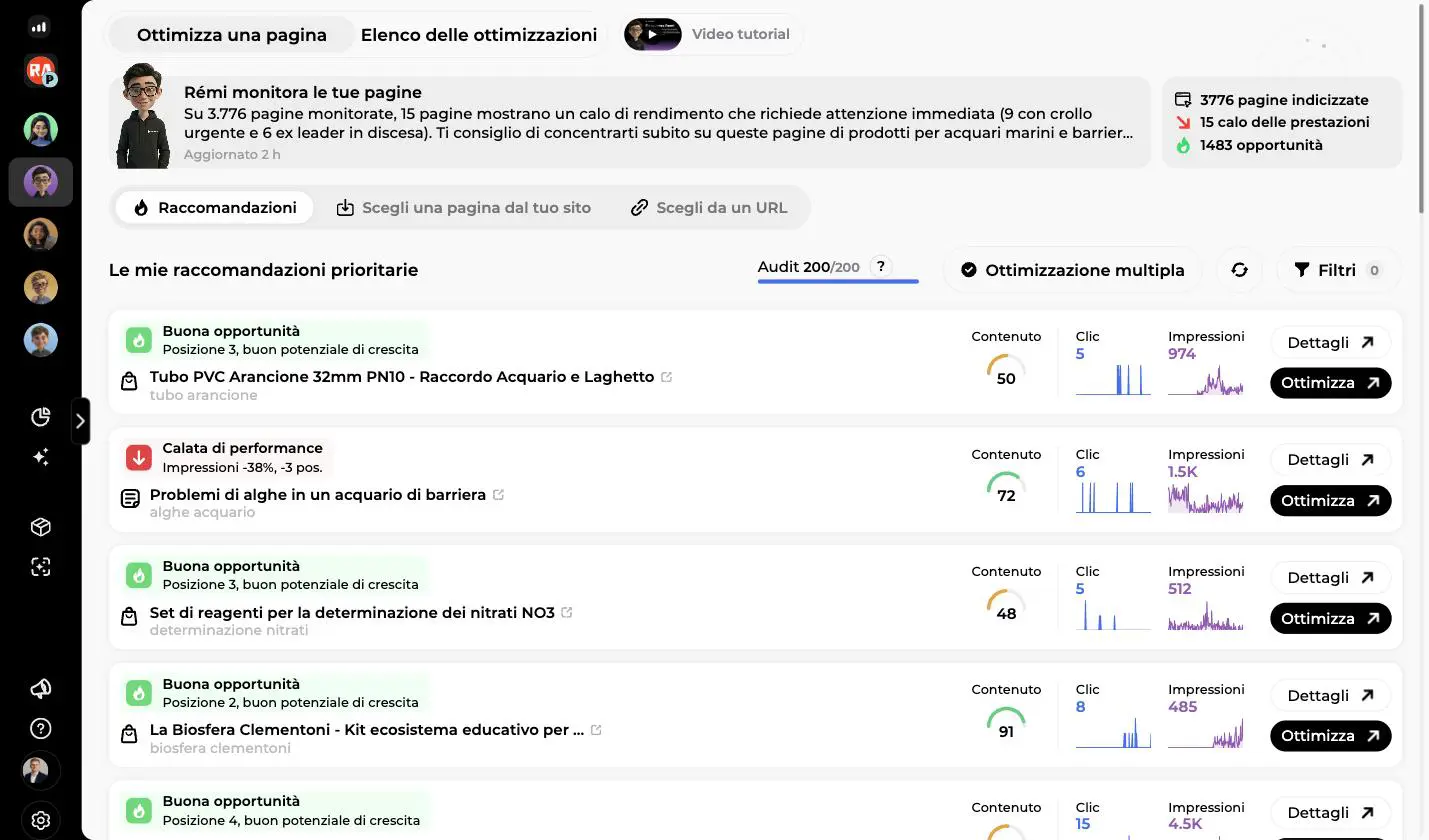1429x840 pixels.
Task: Select Scegli una pagina dal tuo sito tab
Action: pos(463,208)
